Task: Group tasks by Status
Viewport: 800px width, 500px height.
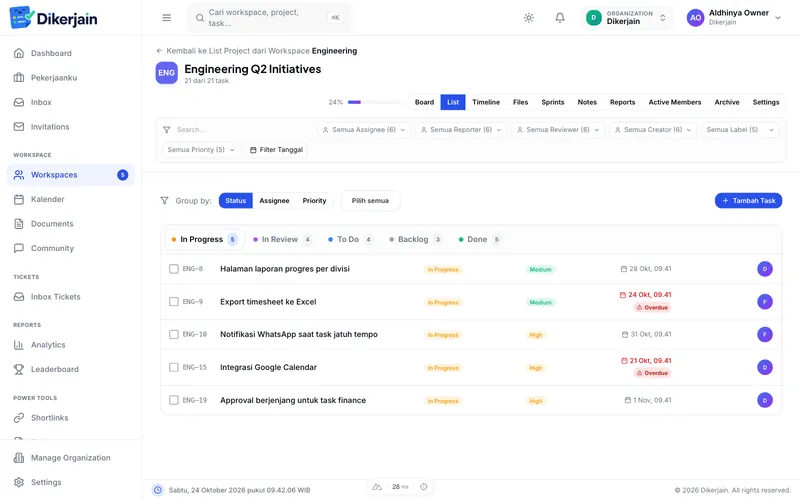Action: pos(236,201)
